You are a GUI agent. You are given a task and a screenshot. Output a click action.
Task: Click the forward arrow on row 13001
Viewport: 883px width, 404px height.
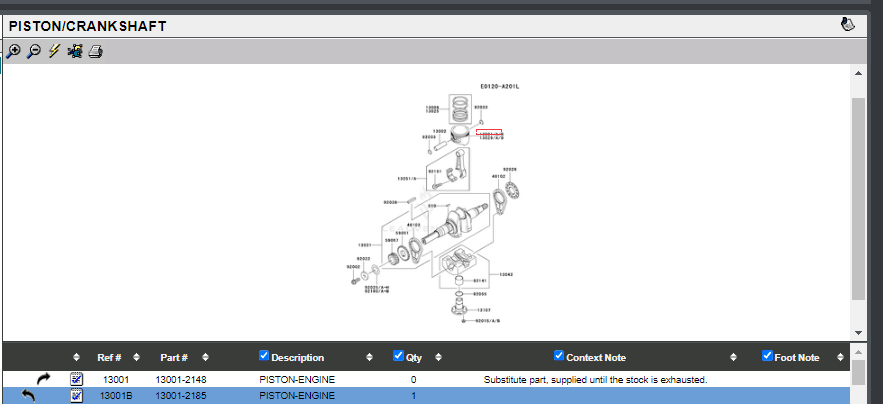[43, 380]
